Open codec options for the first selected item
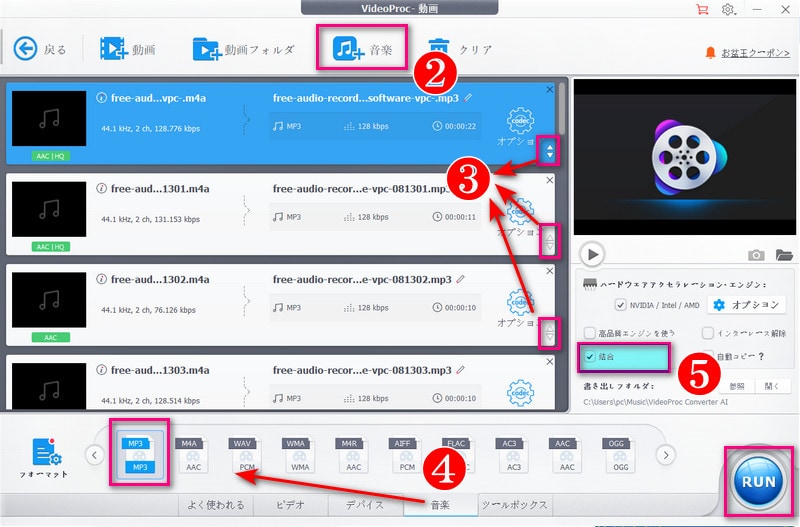Screen dimensions: 800x527 point(520,121)
